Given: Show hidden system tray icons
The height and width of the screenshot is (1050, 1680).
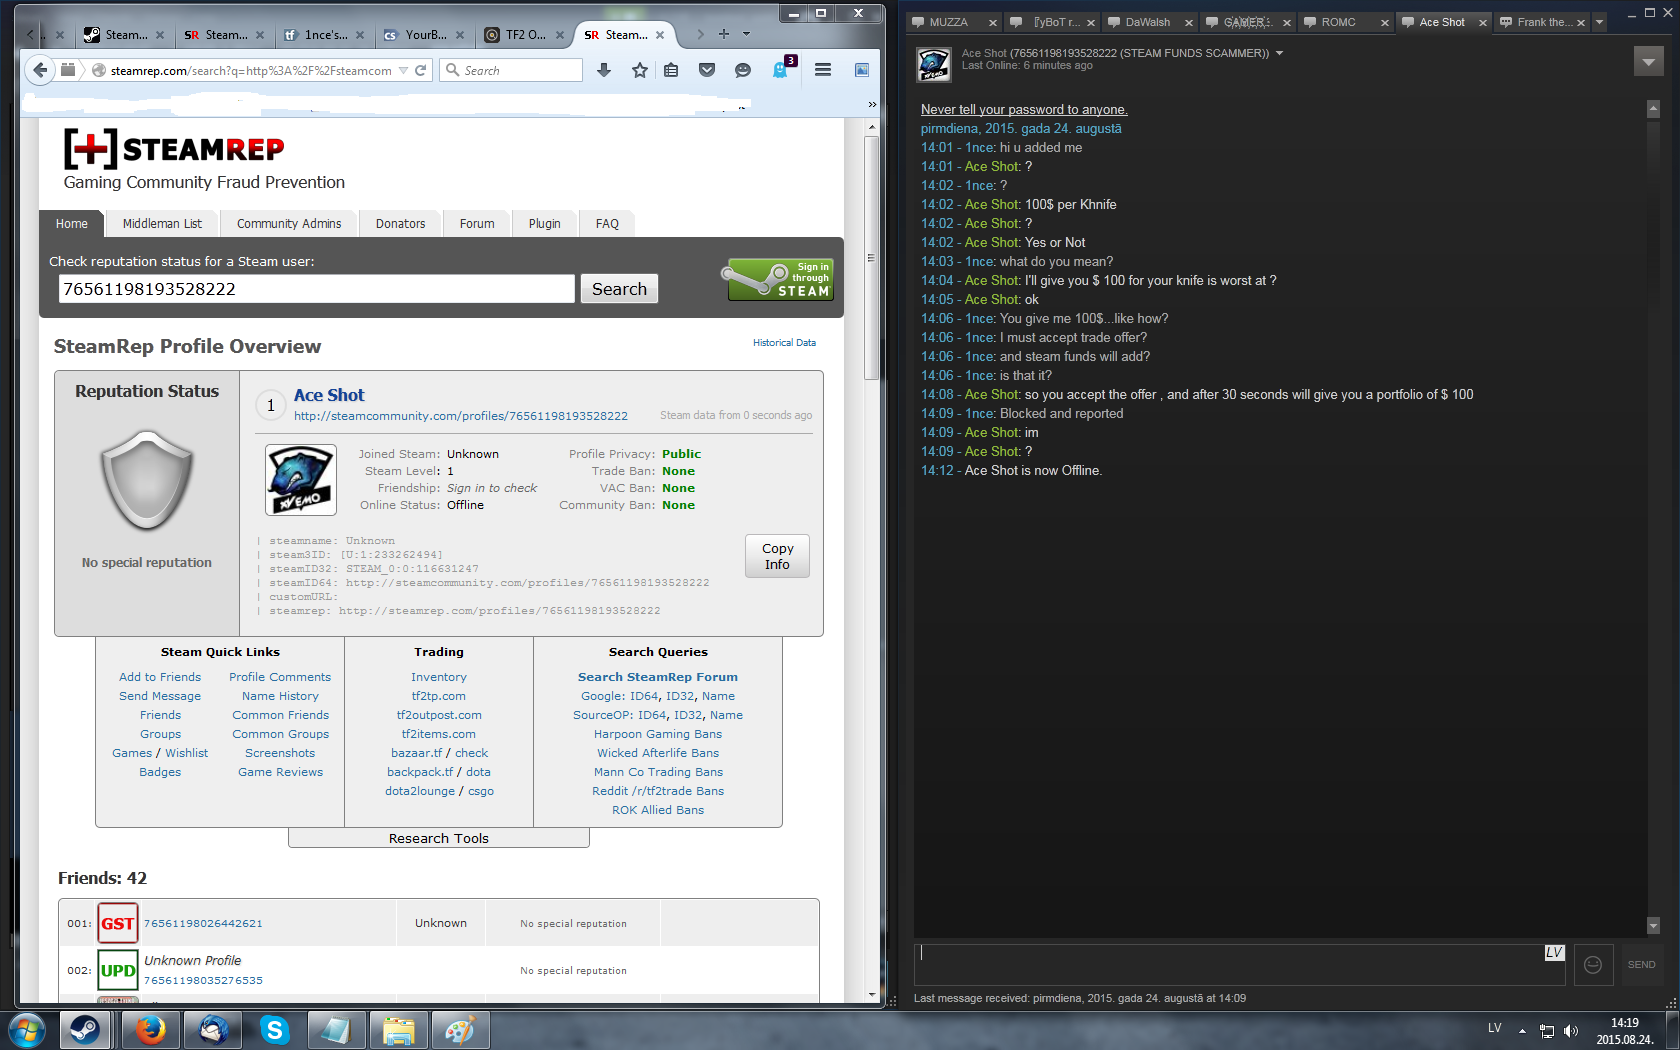Looking at the screenshot, I should click(1522, 1031).
